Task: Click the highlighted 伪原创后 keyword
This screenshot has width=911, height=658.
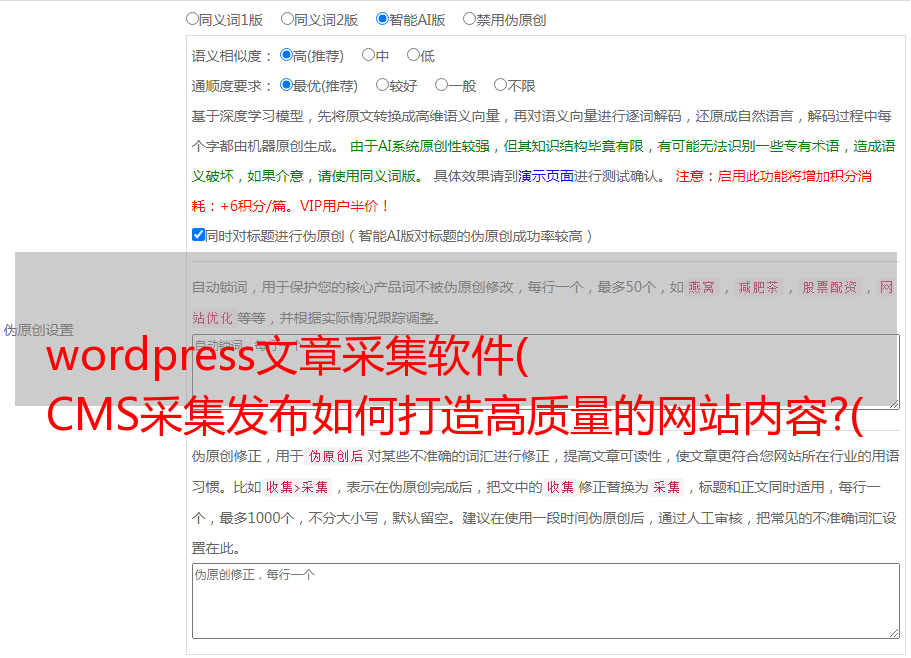Action: click(336, 456)
